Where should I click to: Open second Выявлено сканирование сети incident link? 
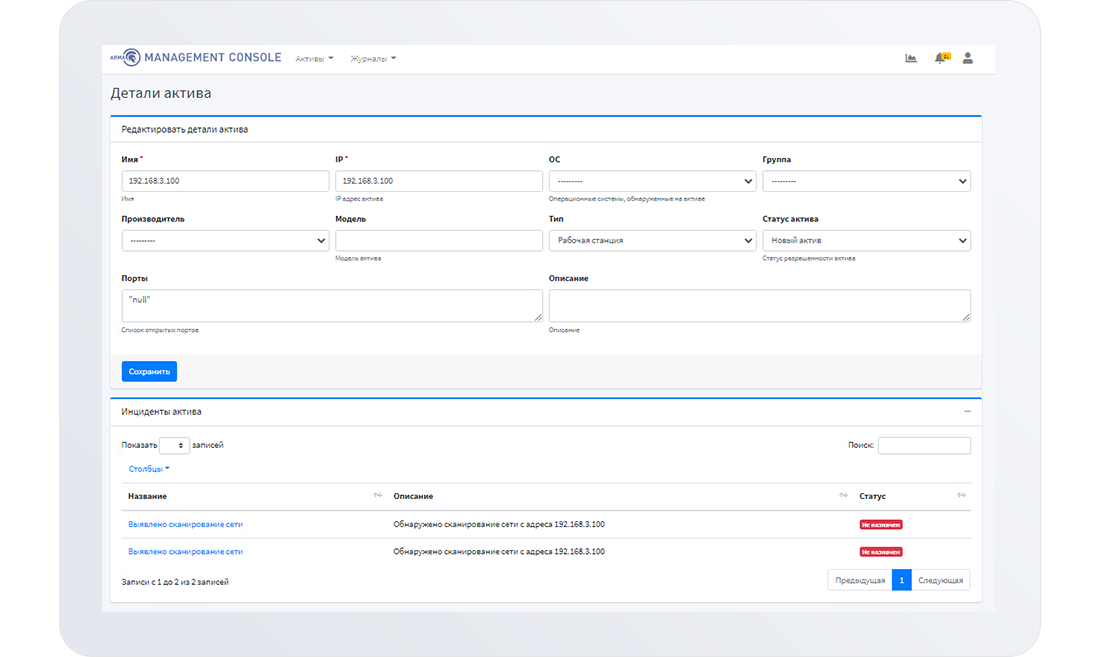point(185,552)
